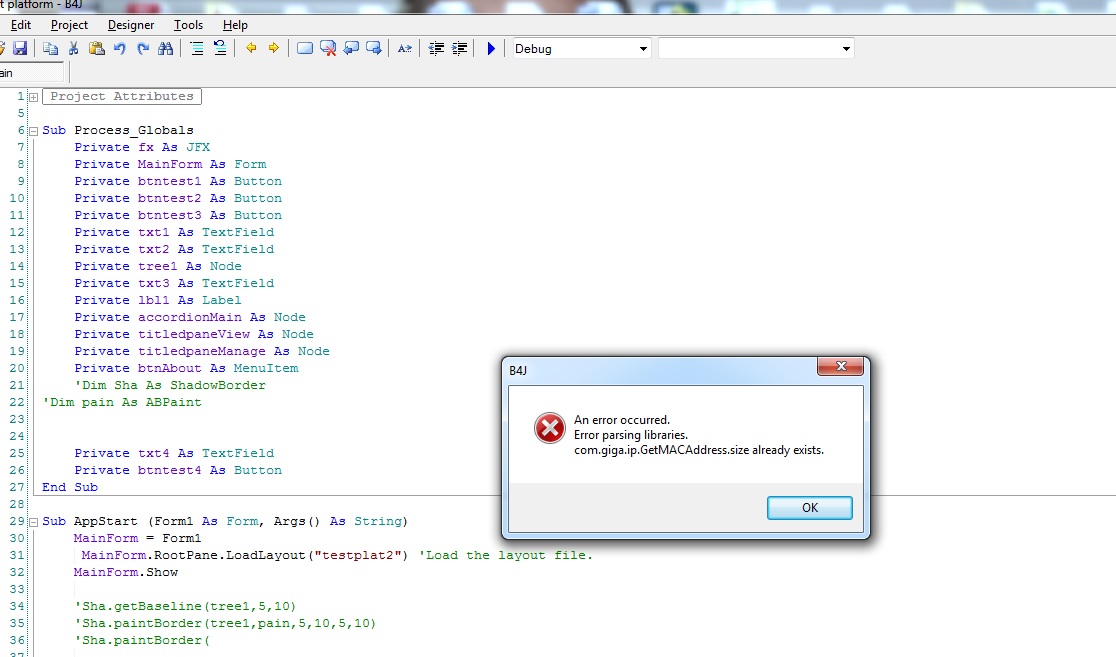Open Find with the binoculars icon
The height and width of the screenshot is (657, 1116).
pyautogui.click(x=166, y=48)
